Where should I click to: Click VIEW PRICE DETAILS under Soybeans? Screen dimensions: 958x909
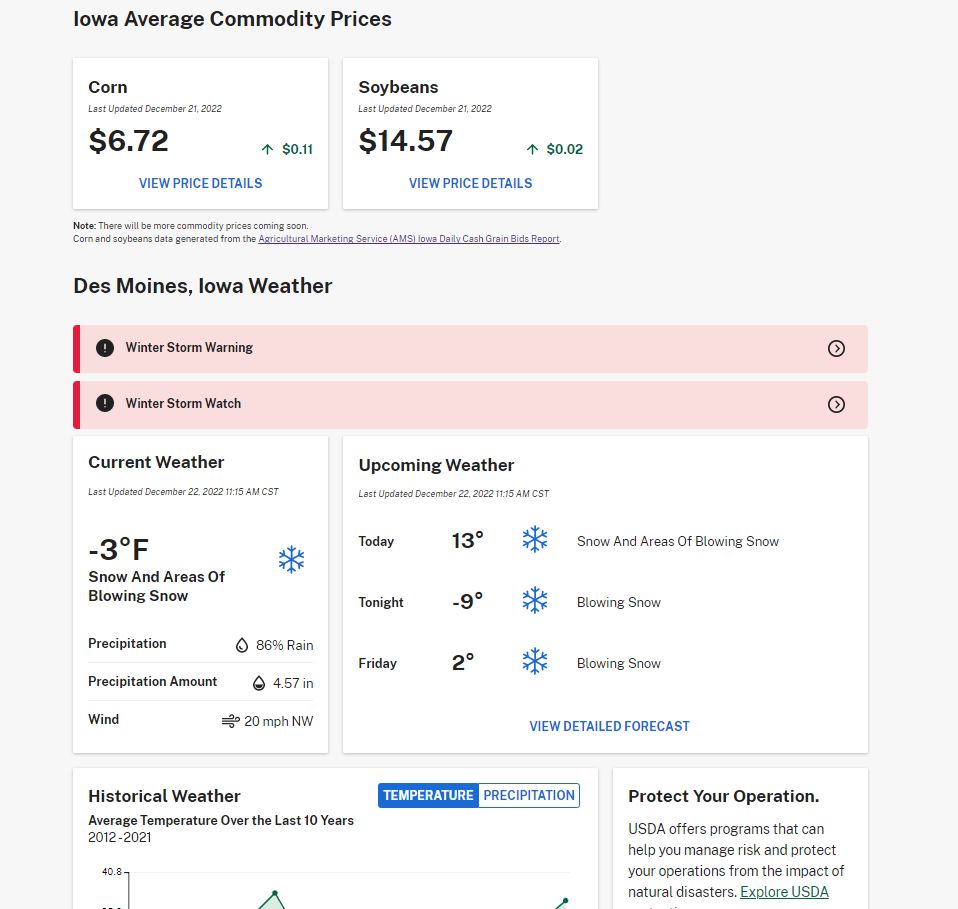point(470,183)
